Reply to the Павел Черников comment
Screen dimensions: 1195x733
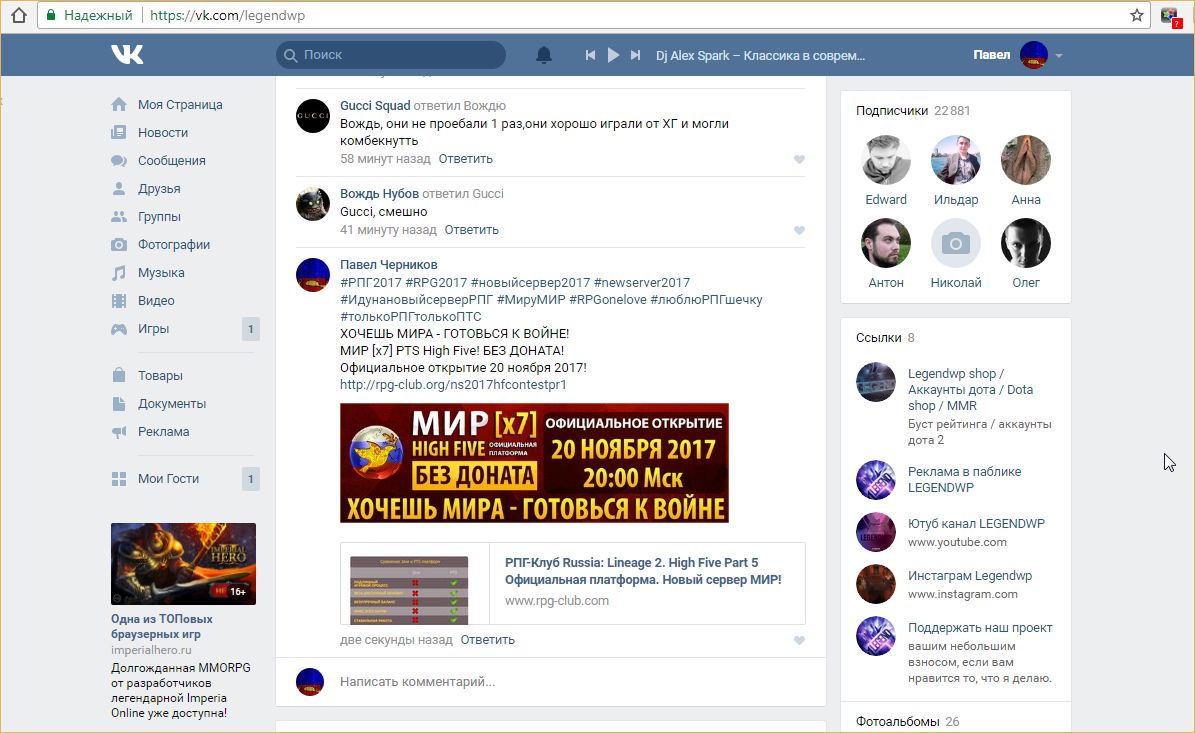pyautogui.click(x=488, y=639)
